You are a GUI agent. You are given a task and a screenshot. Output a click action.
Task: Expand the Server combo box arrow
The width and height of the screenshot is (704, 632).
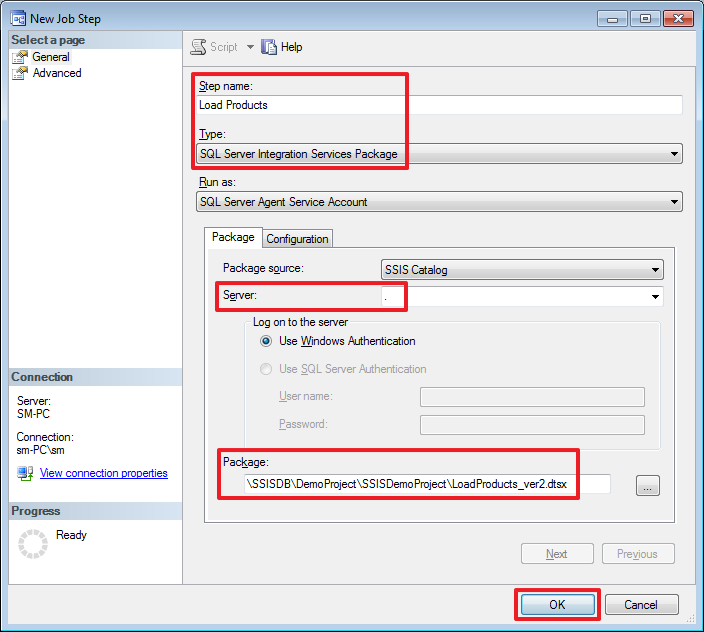click(x=655, y=297)
